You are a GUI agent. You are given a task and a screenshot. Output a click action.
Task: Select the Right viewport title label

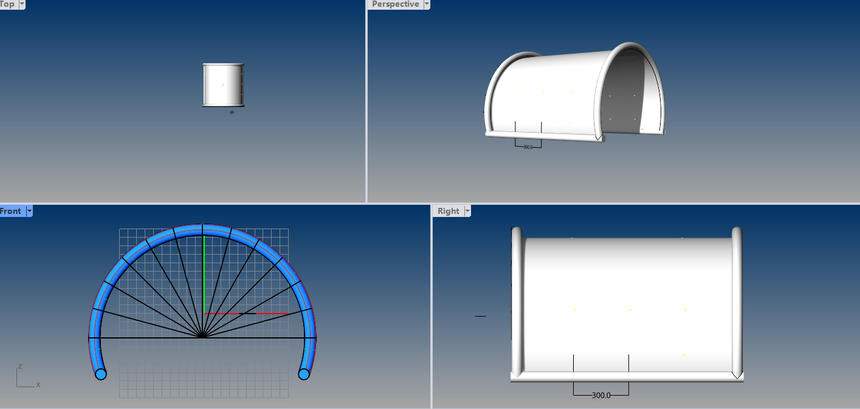pos(448,211)
